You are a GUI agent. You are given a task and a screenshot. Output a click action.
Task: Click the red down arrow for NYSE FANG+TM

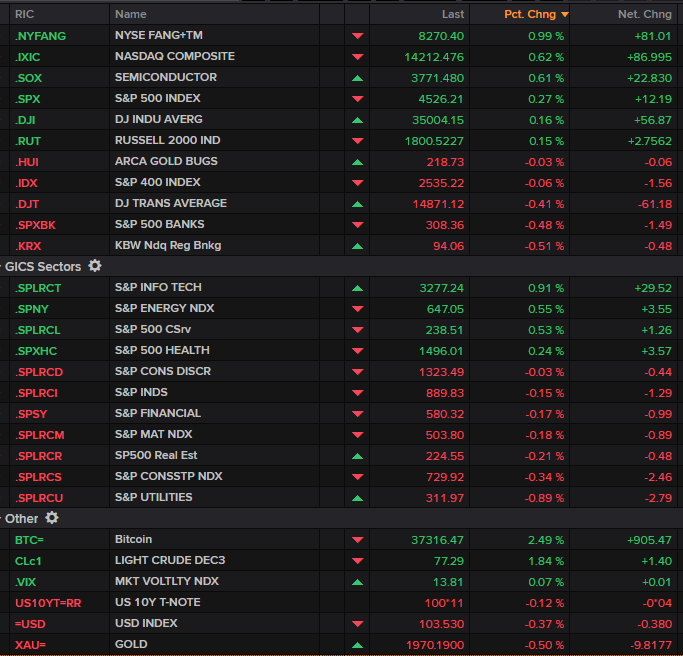358,36
